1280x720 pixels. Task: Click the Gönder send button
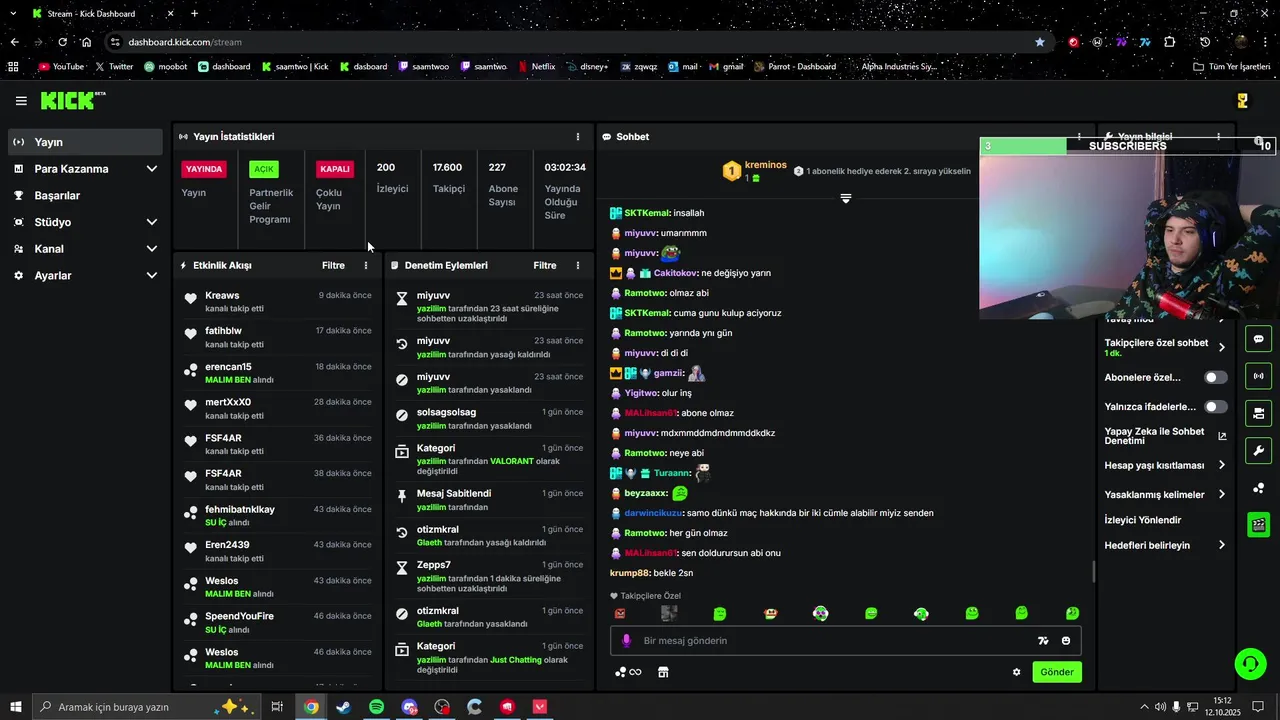pyautogui.click(x=1057, y=672)
